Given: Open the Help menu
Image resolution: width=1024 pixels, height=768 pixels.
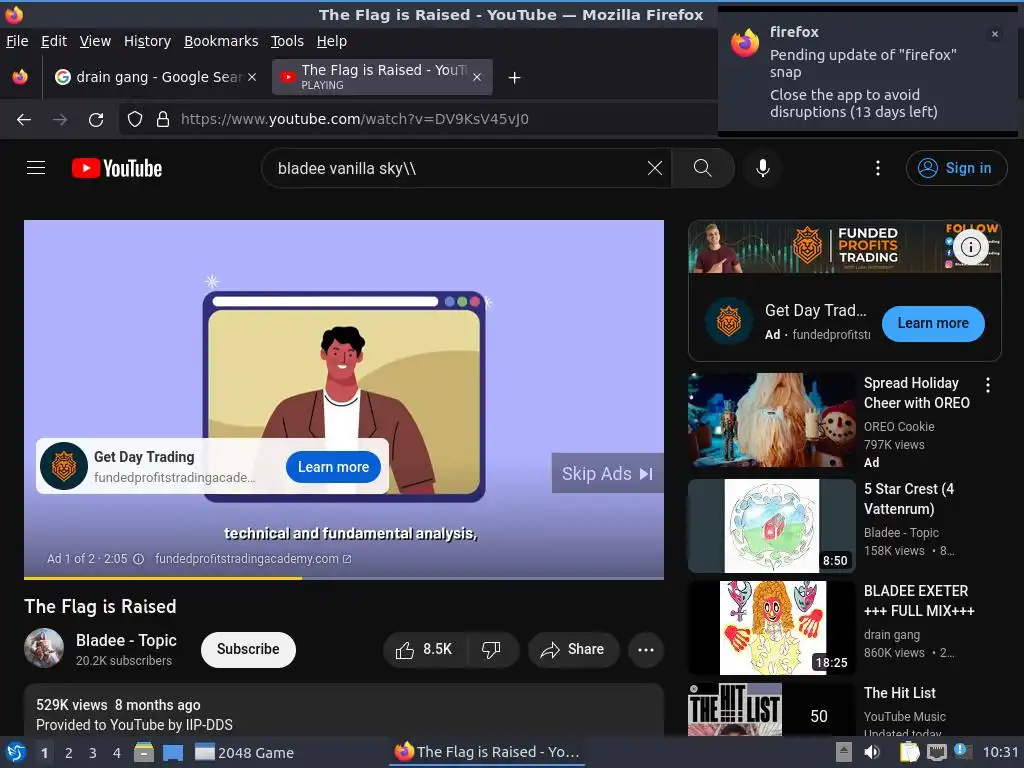Looking at the screenshot, I should [x=332, y=41].
